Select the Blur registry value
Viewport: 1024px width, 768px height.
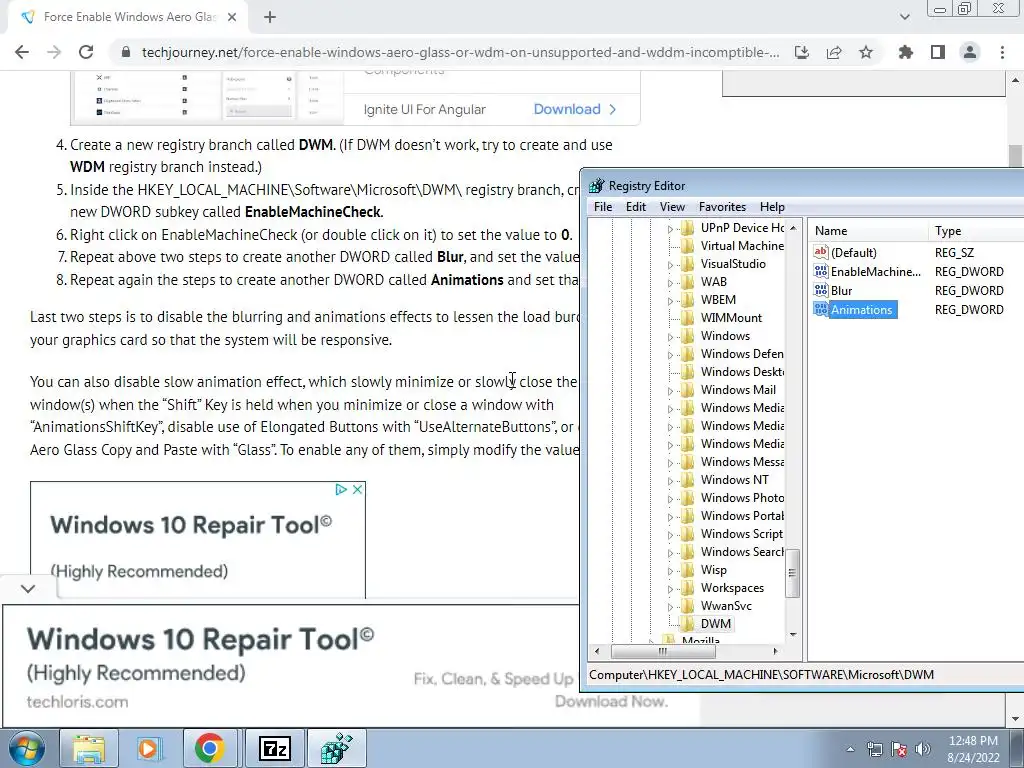(841, 291)
